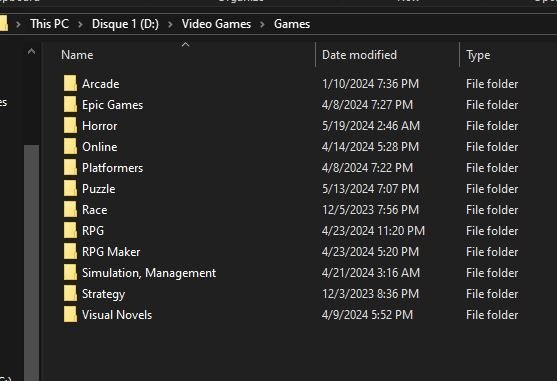Click the date 4/9/2024 5:52 PM

tap(367, 315)
